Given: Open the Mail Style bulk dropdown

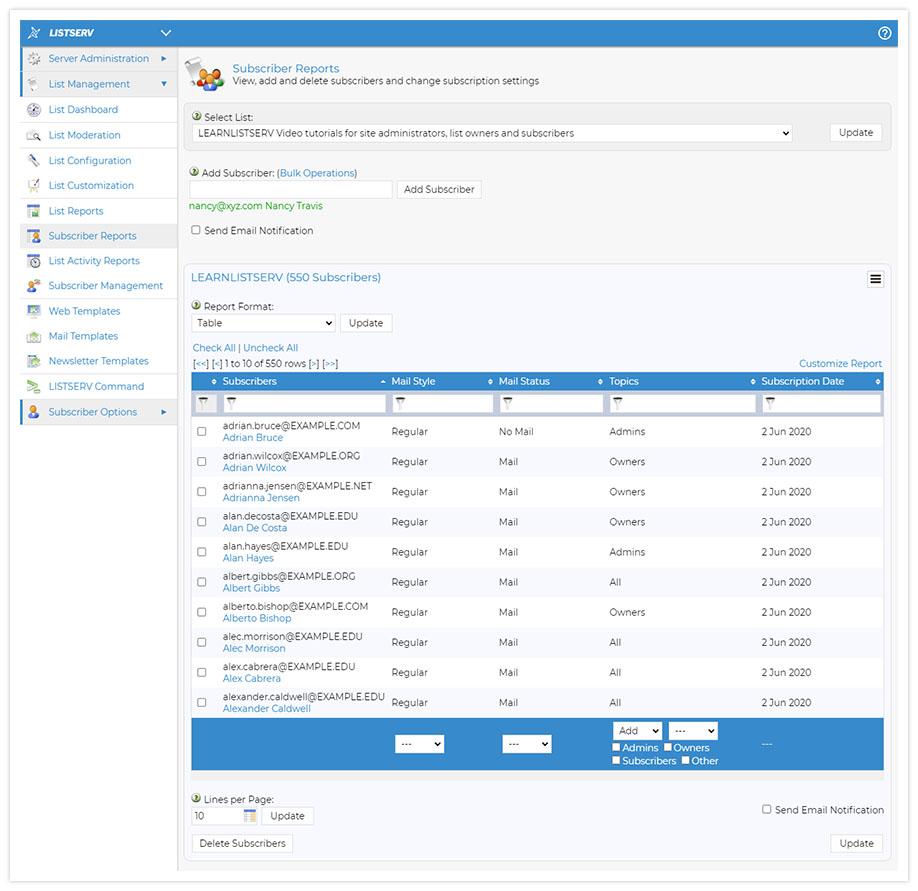Looking at the screenshot, I should [x=419, y=744].
